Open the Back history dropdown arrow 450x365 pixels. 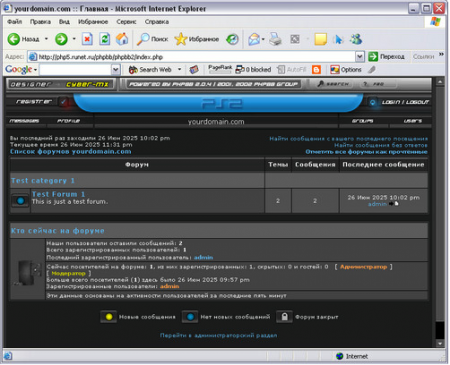pos(46,39)
